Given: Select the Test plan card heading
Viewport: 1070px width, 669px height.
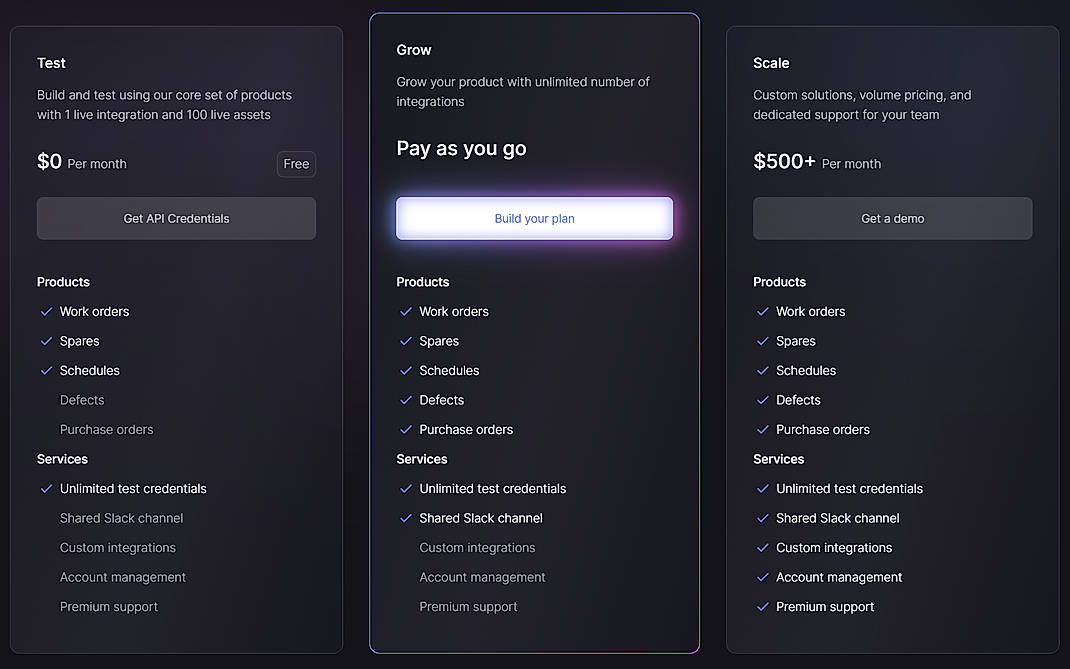Looking at the screenshot, I should [51, 63].
